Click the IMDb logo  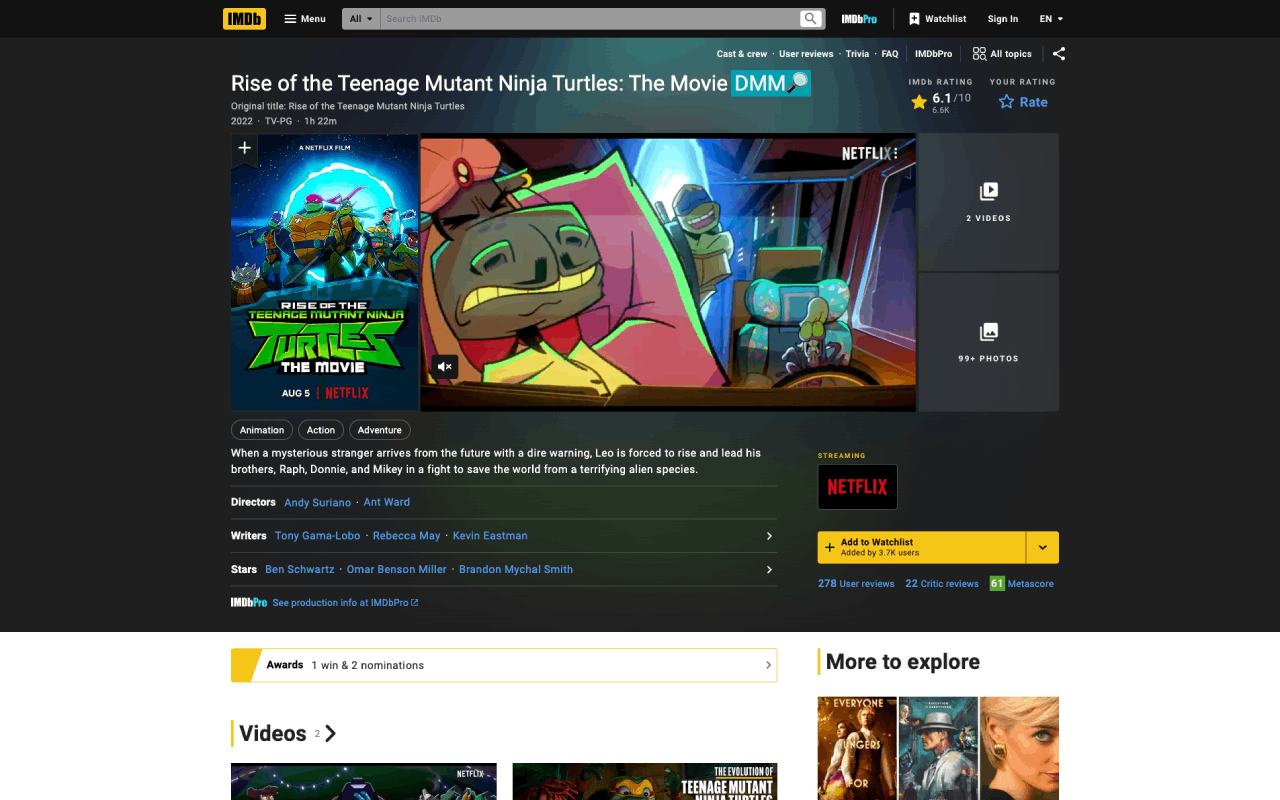point(244,18)
